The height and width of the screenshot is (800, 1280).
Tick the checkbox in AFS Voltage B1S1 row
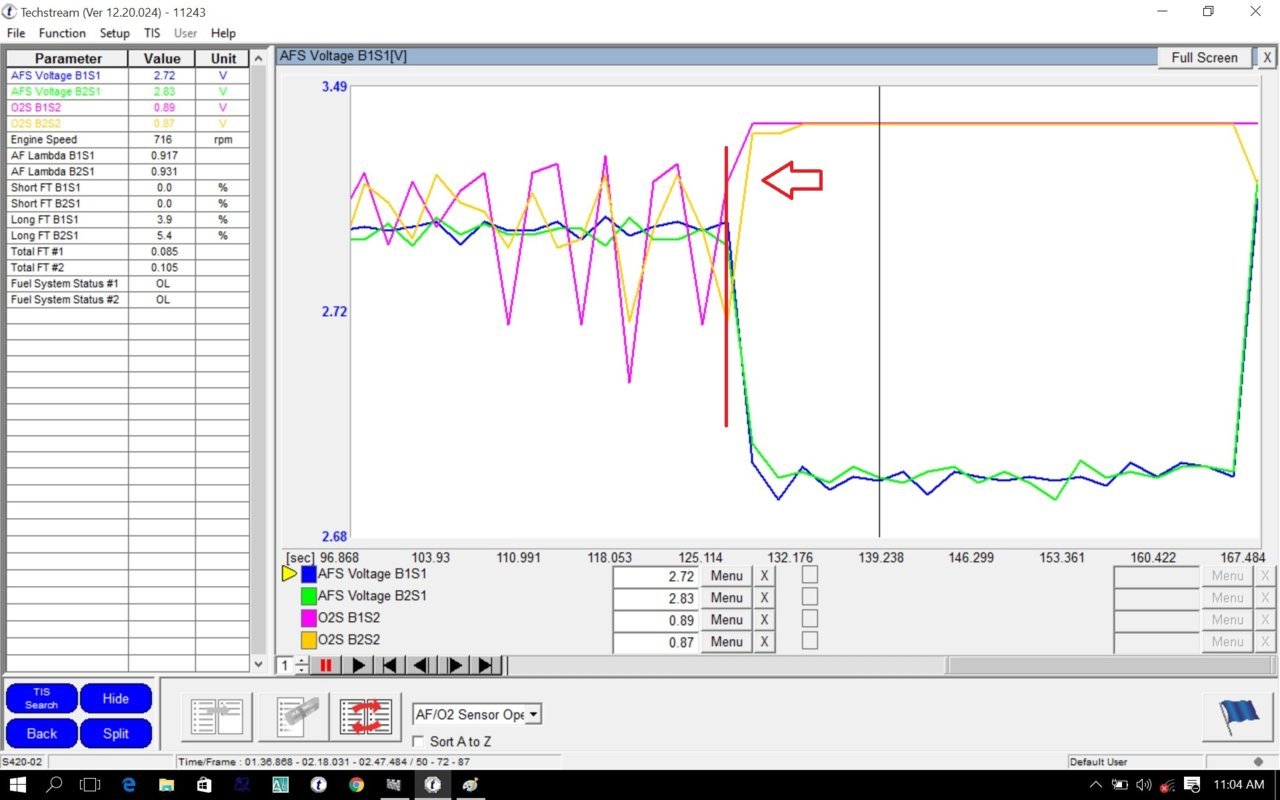[x=809, y=575]
